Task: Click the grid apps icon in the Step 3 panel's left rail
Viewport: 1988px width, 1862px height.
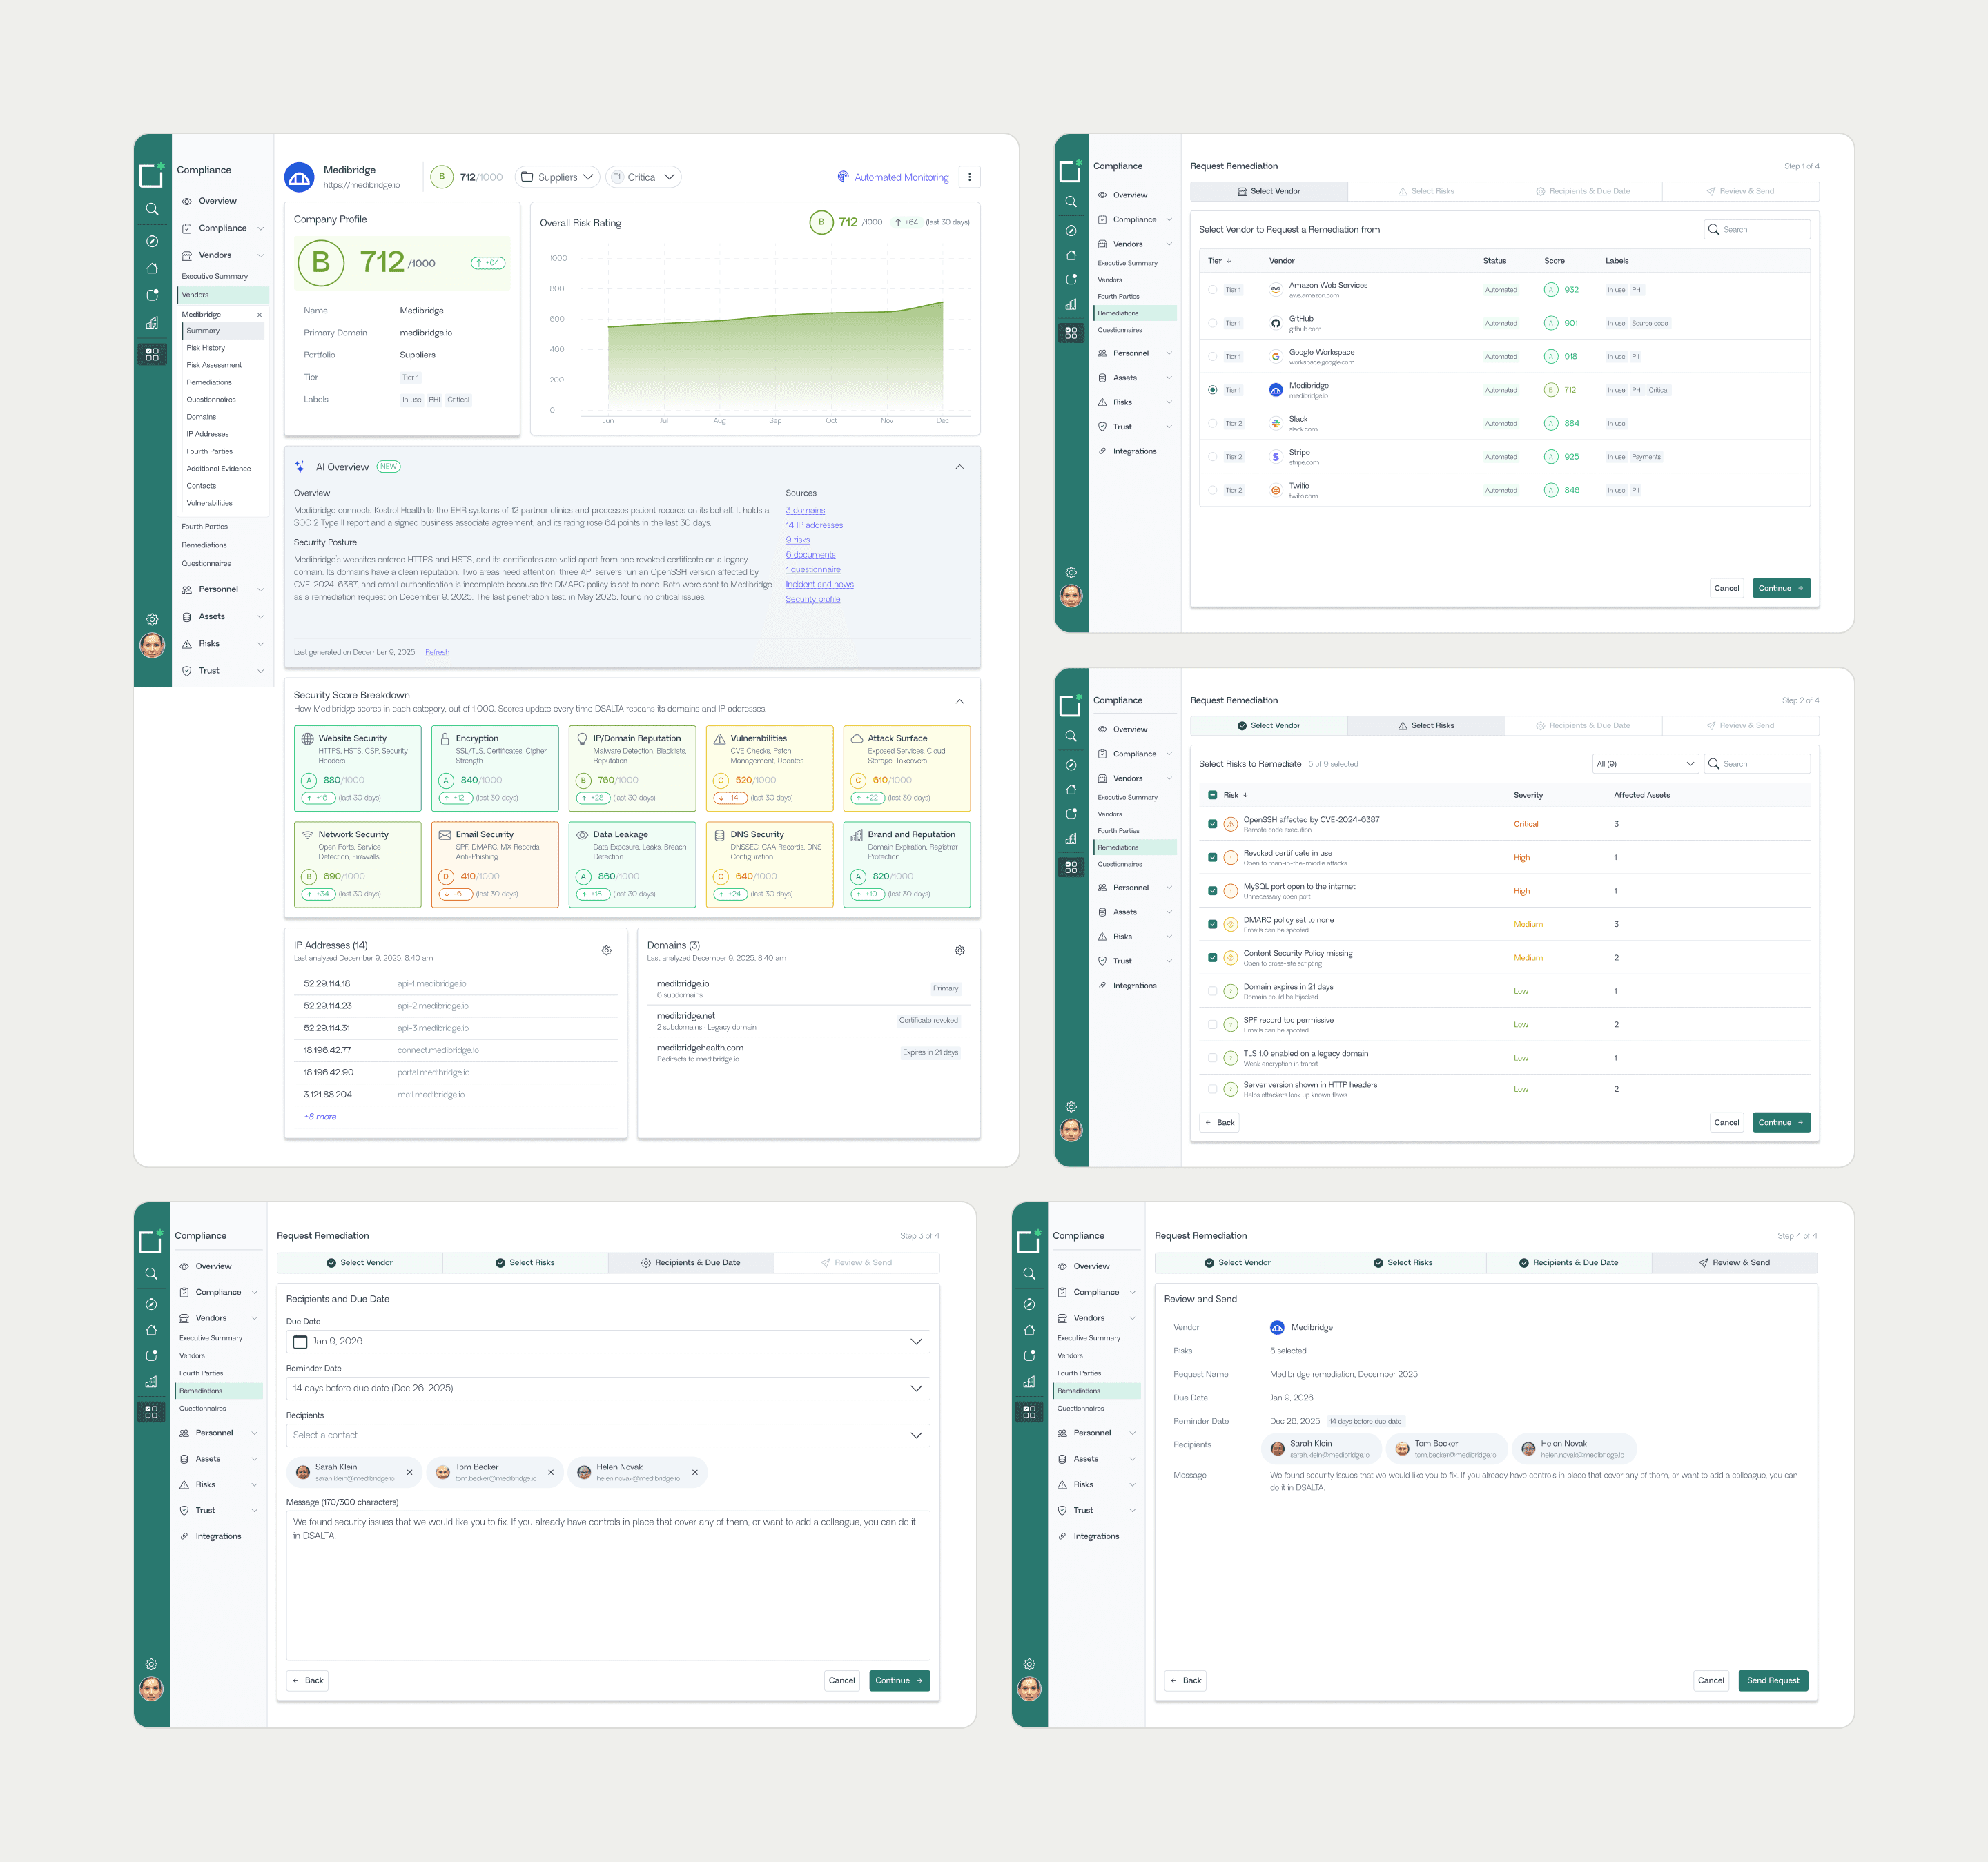Action: click(151, 1411)
